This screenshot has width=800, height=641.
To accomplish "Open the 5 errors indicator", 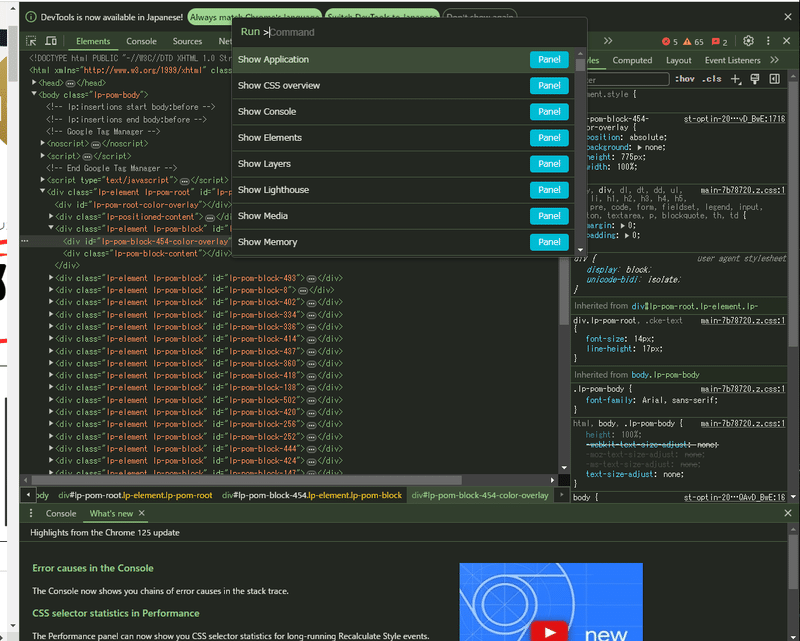I will point(669,42).
